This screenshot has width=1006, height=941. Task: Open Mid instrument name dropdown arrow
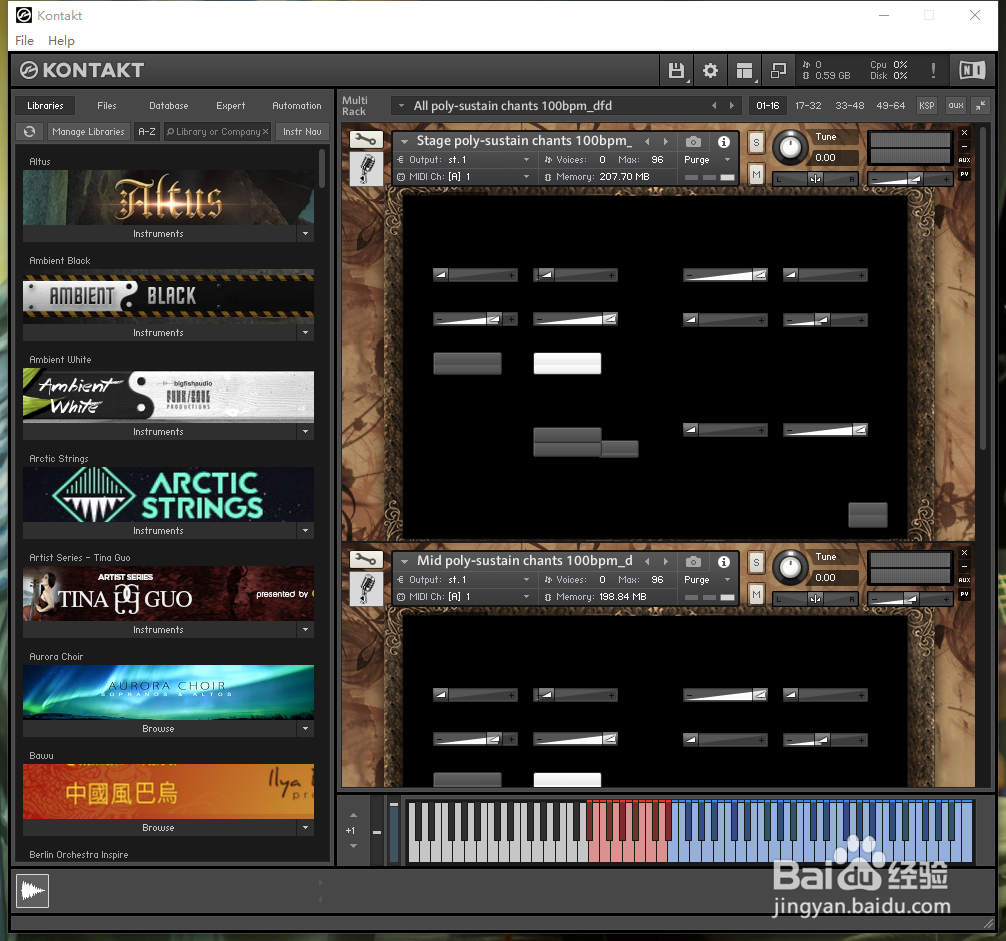pyautogui.click(x=404, y=561)
